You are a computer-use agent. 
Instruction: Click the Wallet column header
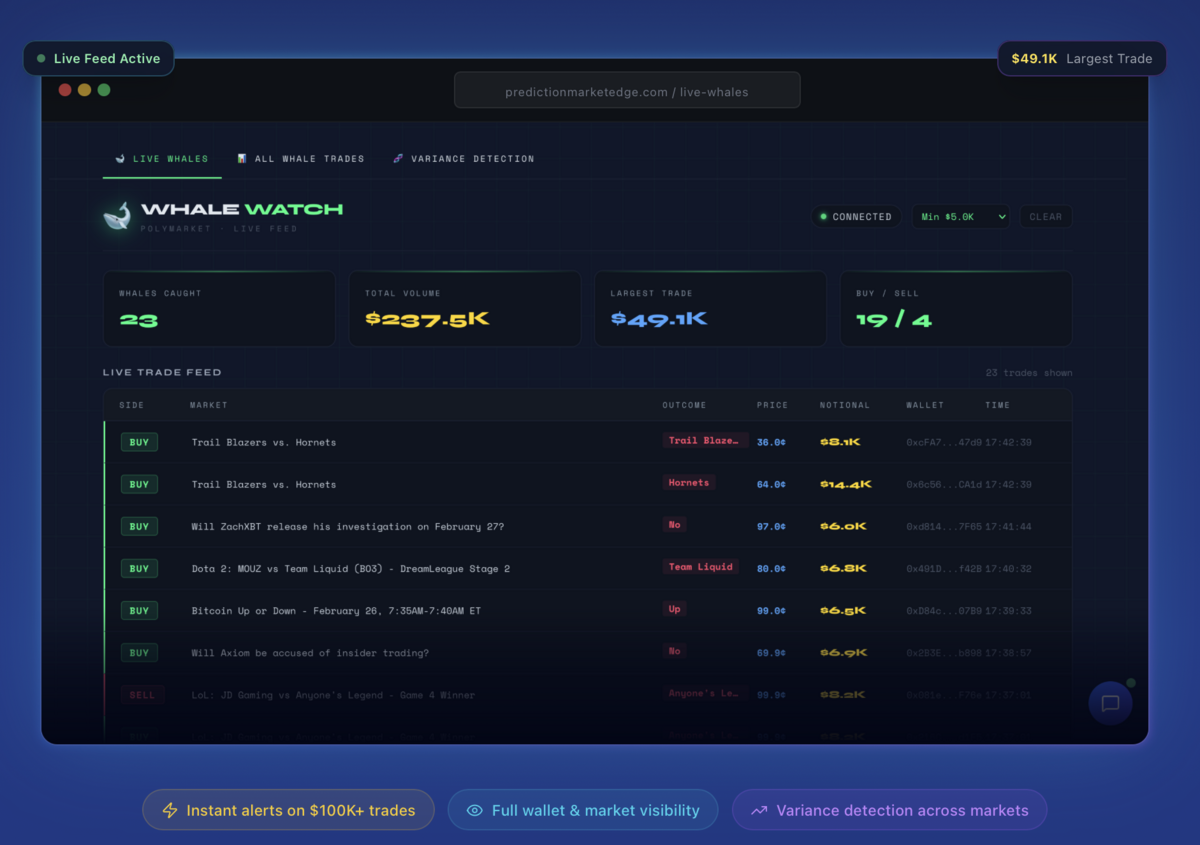[925, 405]
